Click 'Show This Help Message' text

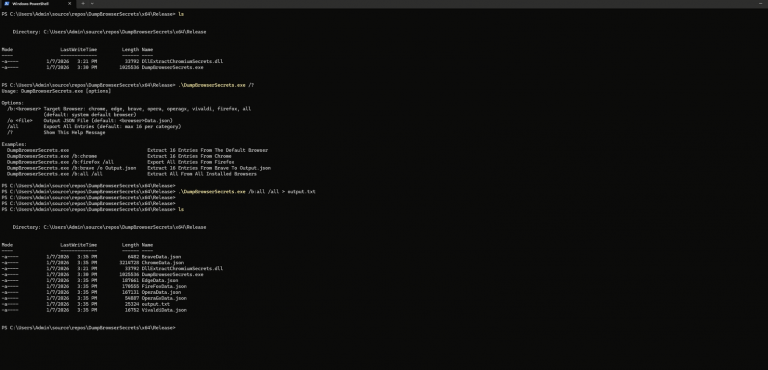tap(74, 132)
